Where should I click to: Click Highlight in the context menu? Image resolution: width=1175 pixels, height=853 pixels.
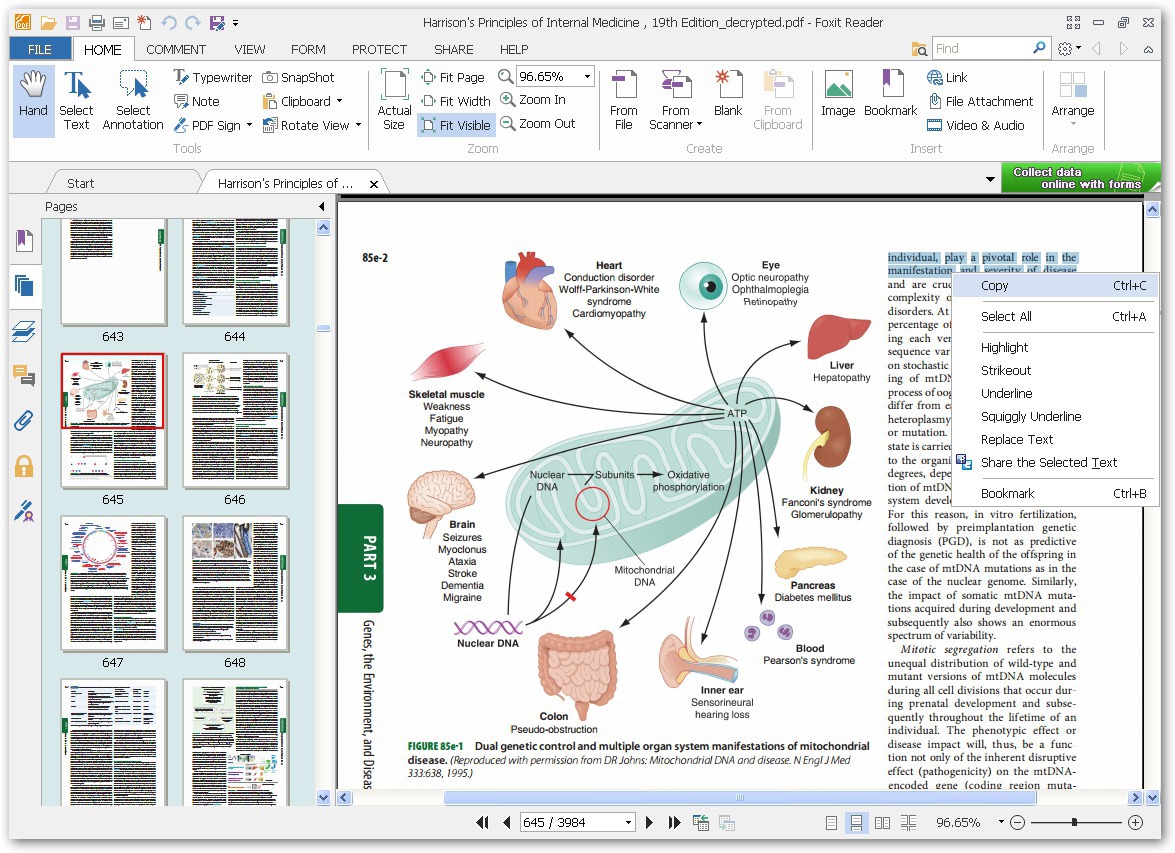(1004, 348)
